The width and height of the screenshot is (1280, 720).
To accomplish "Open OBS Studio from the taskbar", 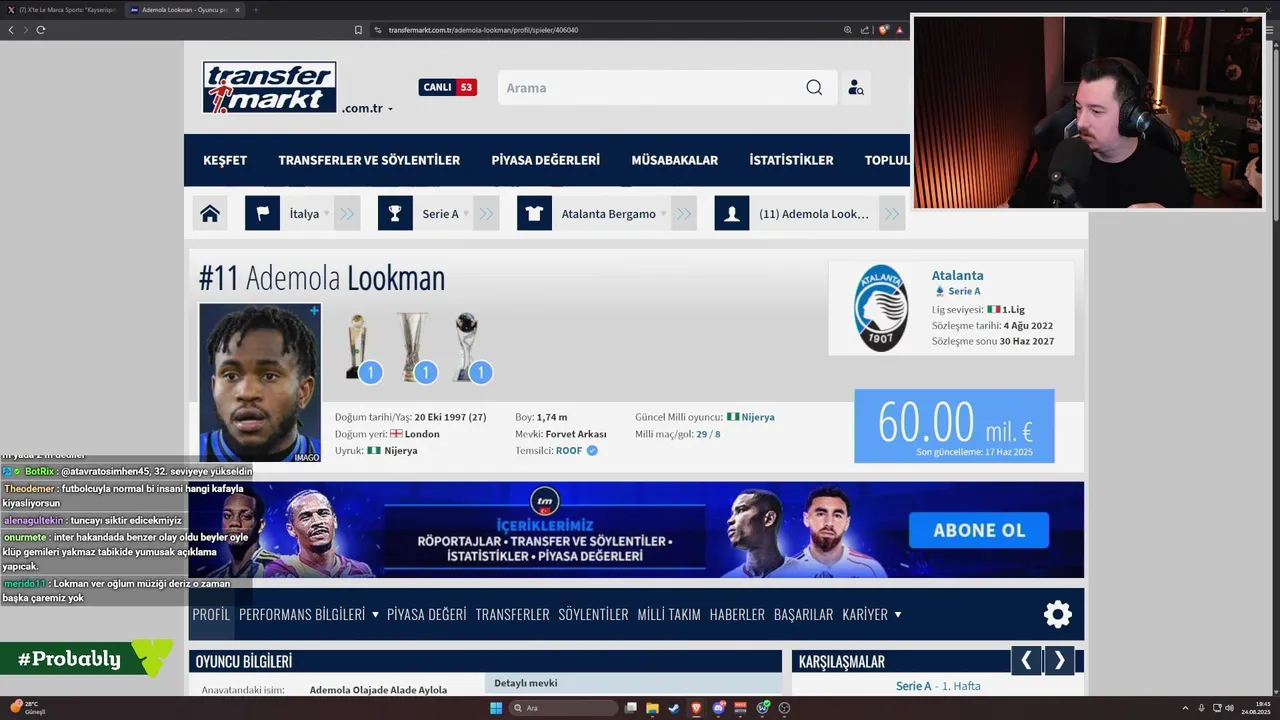I will (784, 708).
